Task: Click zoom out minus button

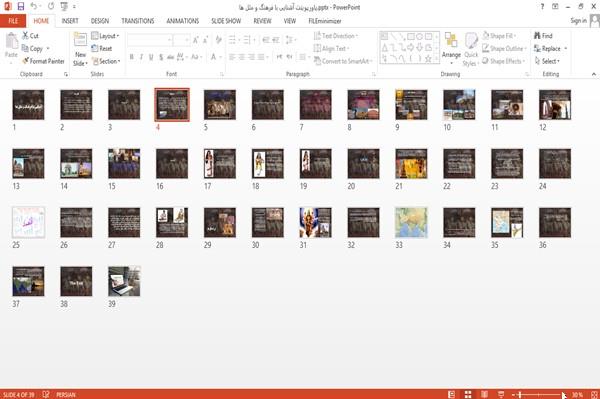Action: (x=514, y=394)
